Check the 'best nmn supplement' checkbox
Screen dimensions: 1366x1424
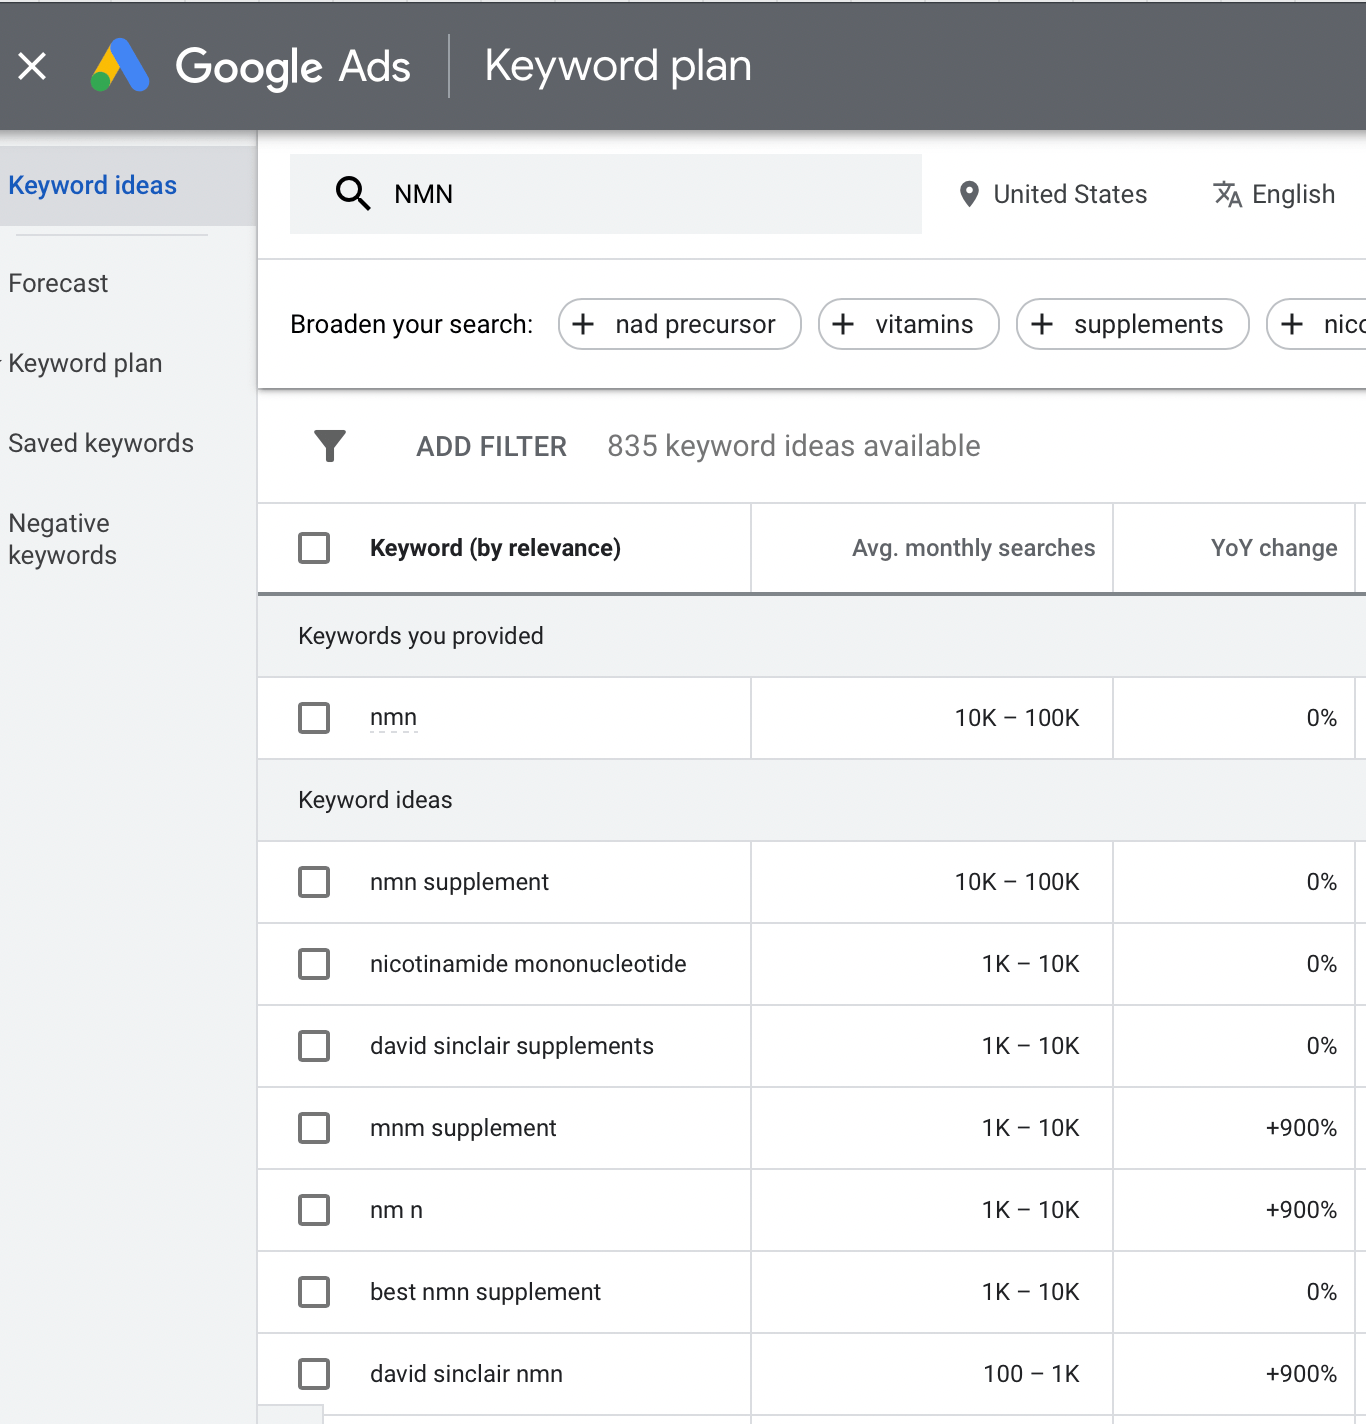coord(314,1292)
